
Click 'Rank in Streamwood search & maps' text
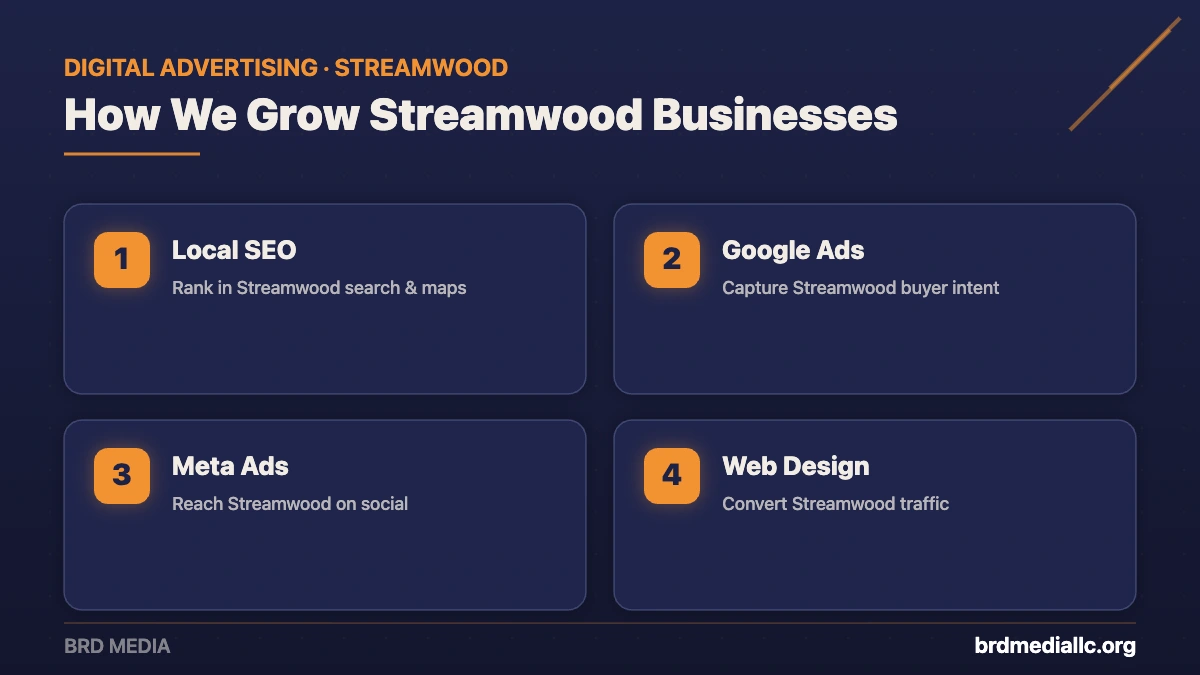(319, 288)
